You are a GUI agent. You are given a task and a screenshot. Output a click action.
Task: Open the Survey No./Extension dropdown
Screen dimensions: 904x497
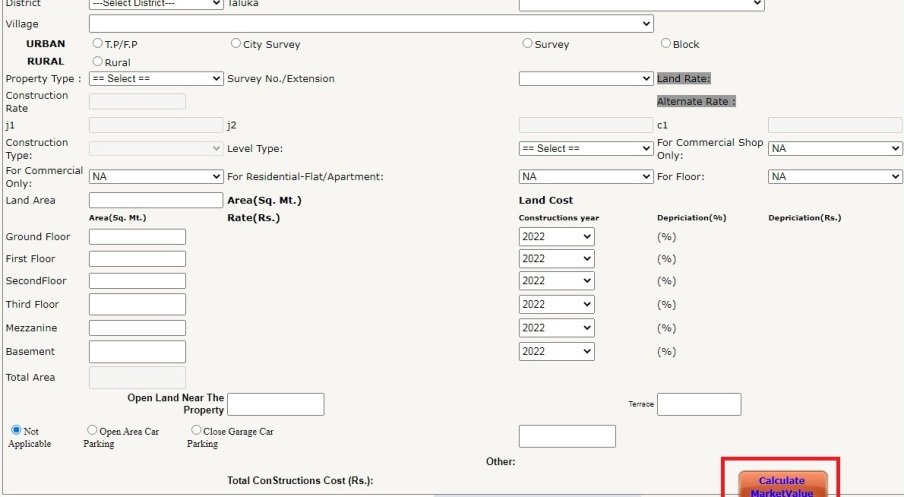[x=586, y=78]
